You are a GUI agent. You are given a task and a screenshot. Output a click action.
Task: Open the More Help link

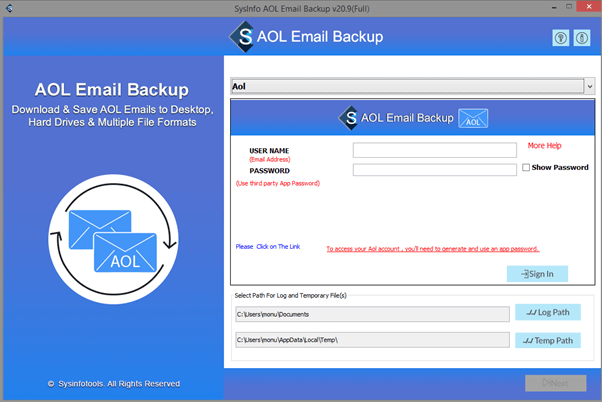point(544,146)
